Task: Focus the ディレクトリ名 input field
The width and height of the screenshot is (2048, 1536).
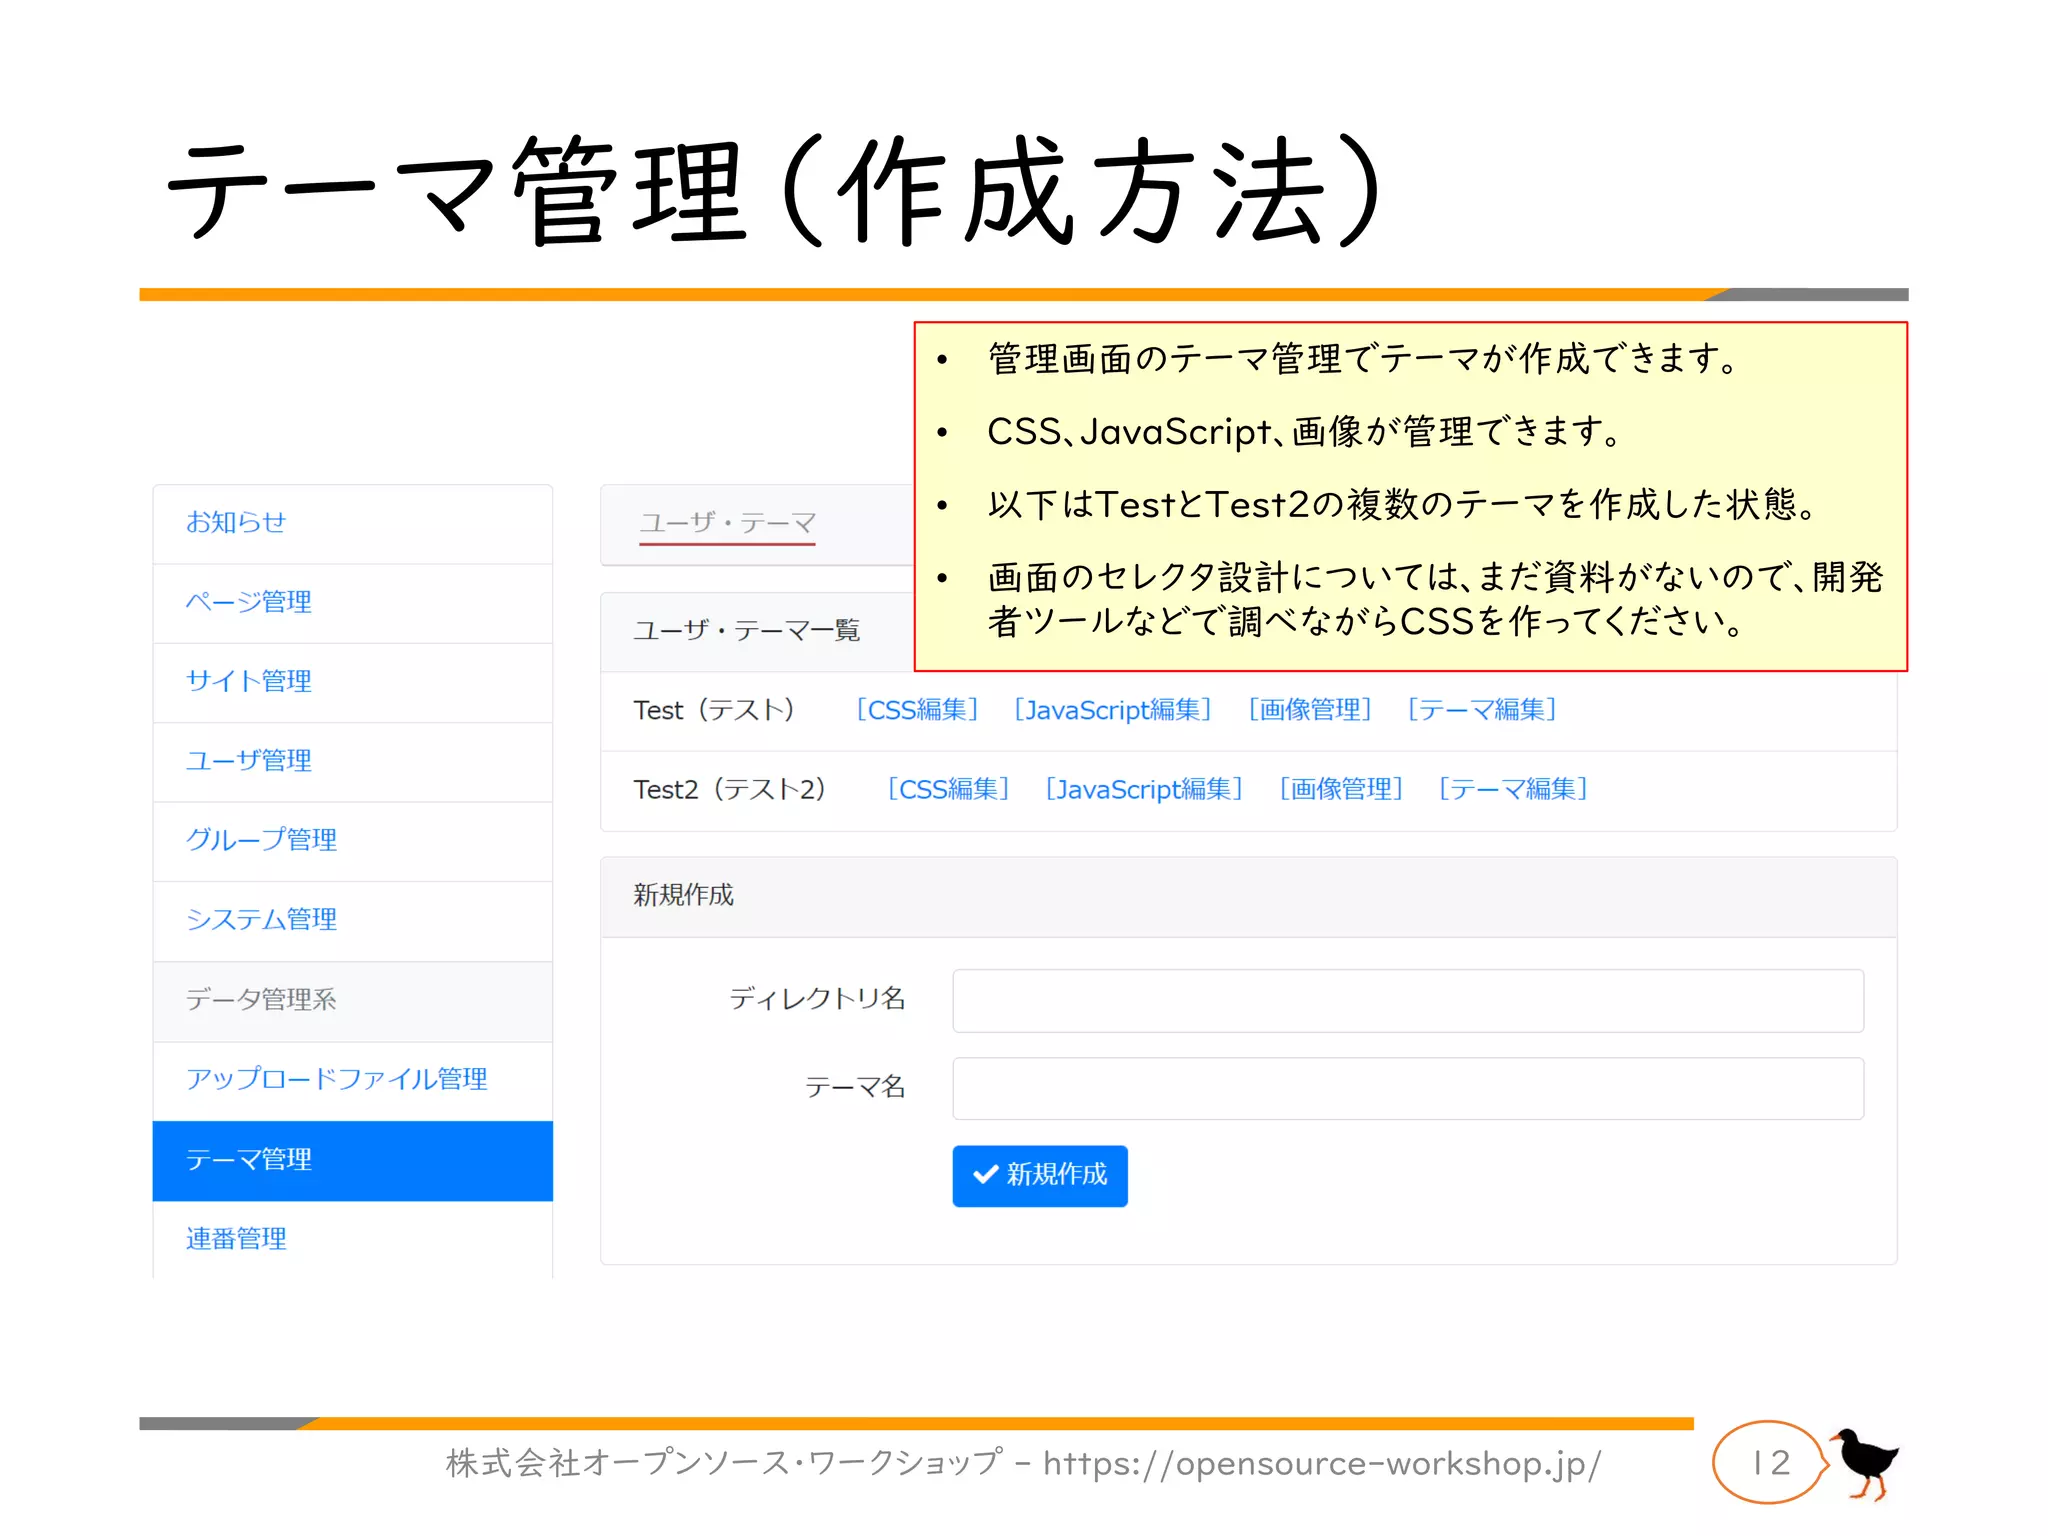Action: [x=1408, y=1001]
